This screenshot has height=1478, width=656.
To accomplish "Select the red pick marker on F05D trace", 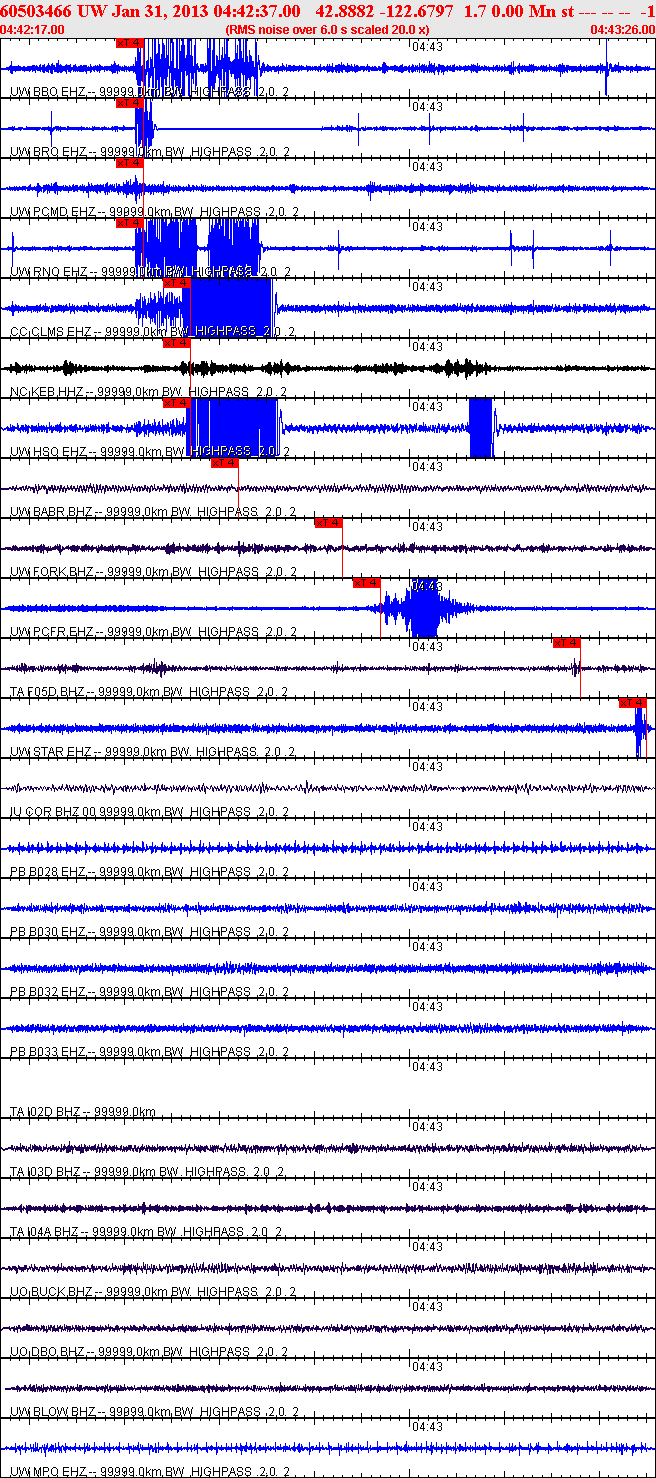I will pyautogui.click(x=567, y=643).
